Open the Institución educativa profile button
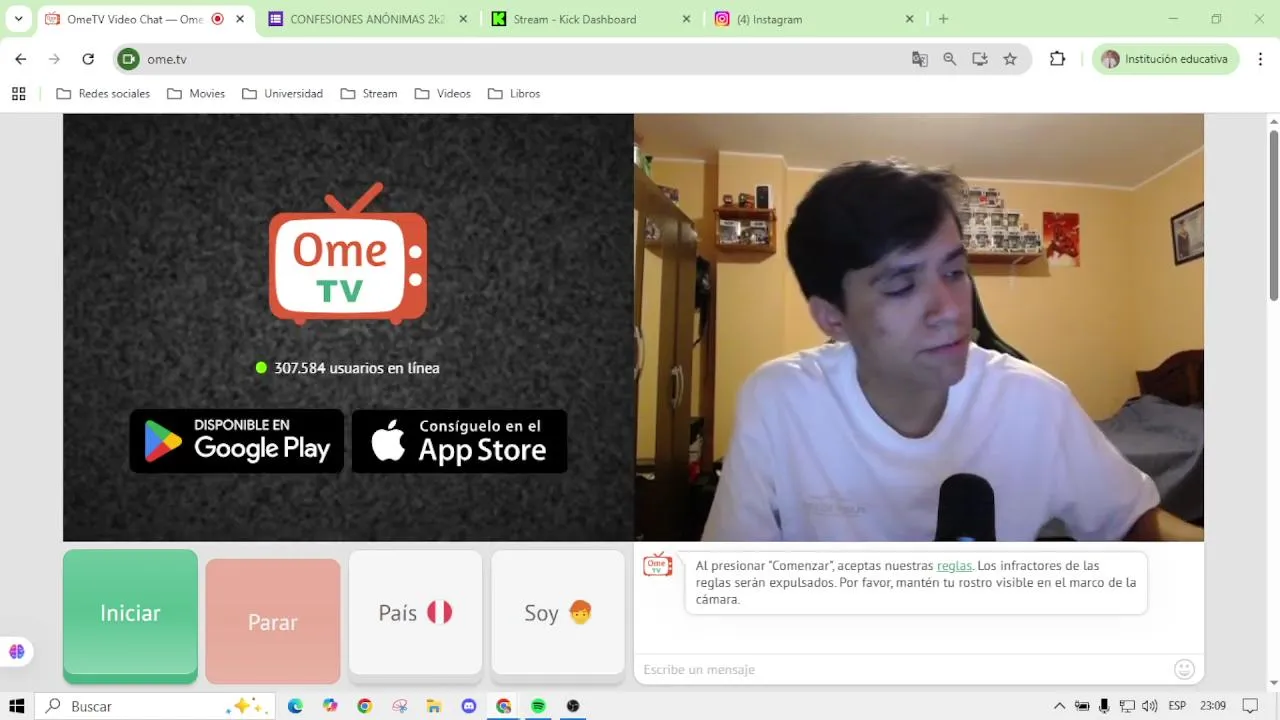Image resolution: width=1280 pixels, height=720 pixels. (1165, 59)
